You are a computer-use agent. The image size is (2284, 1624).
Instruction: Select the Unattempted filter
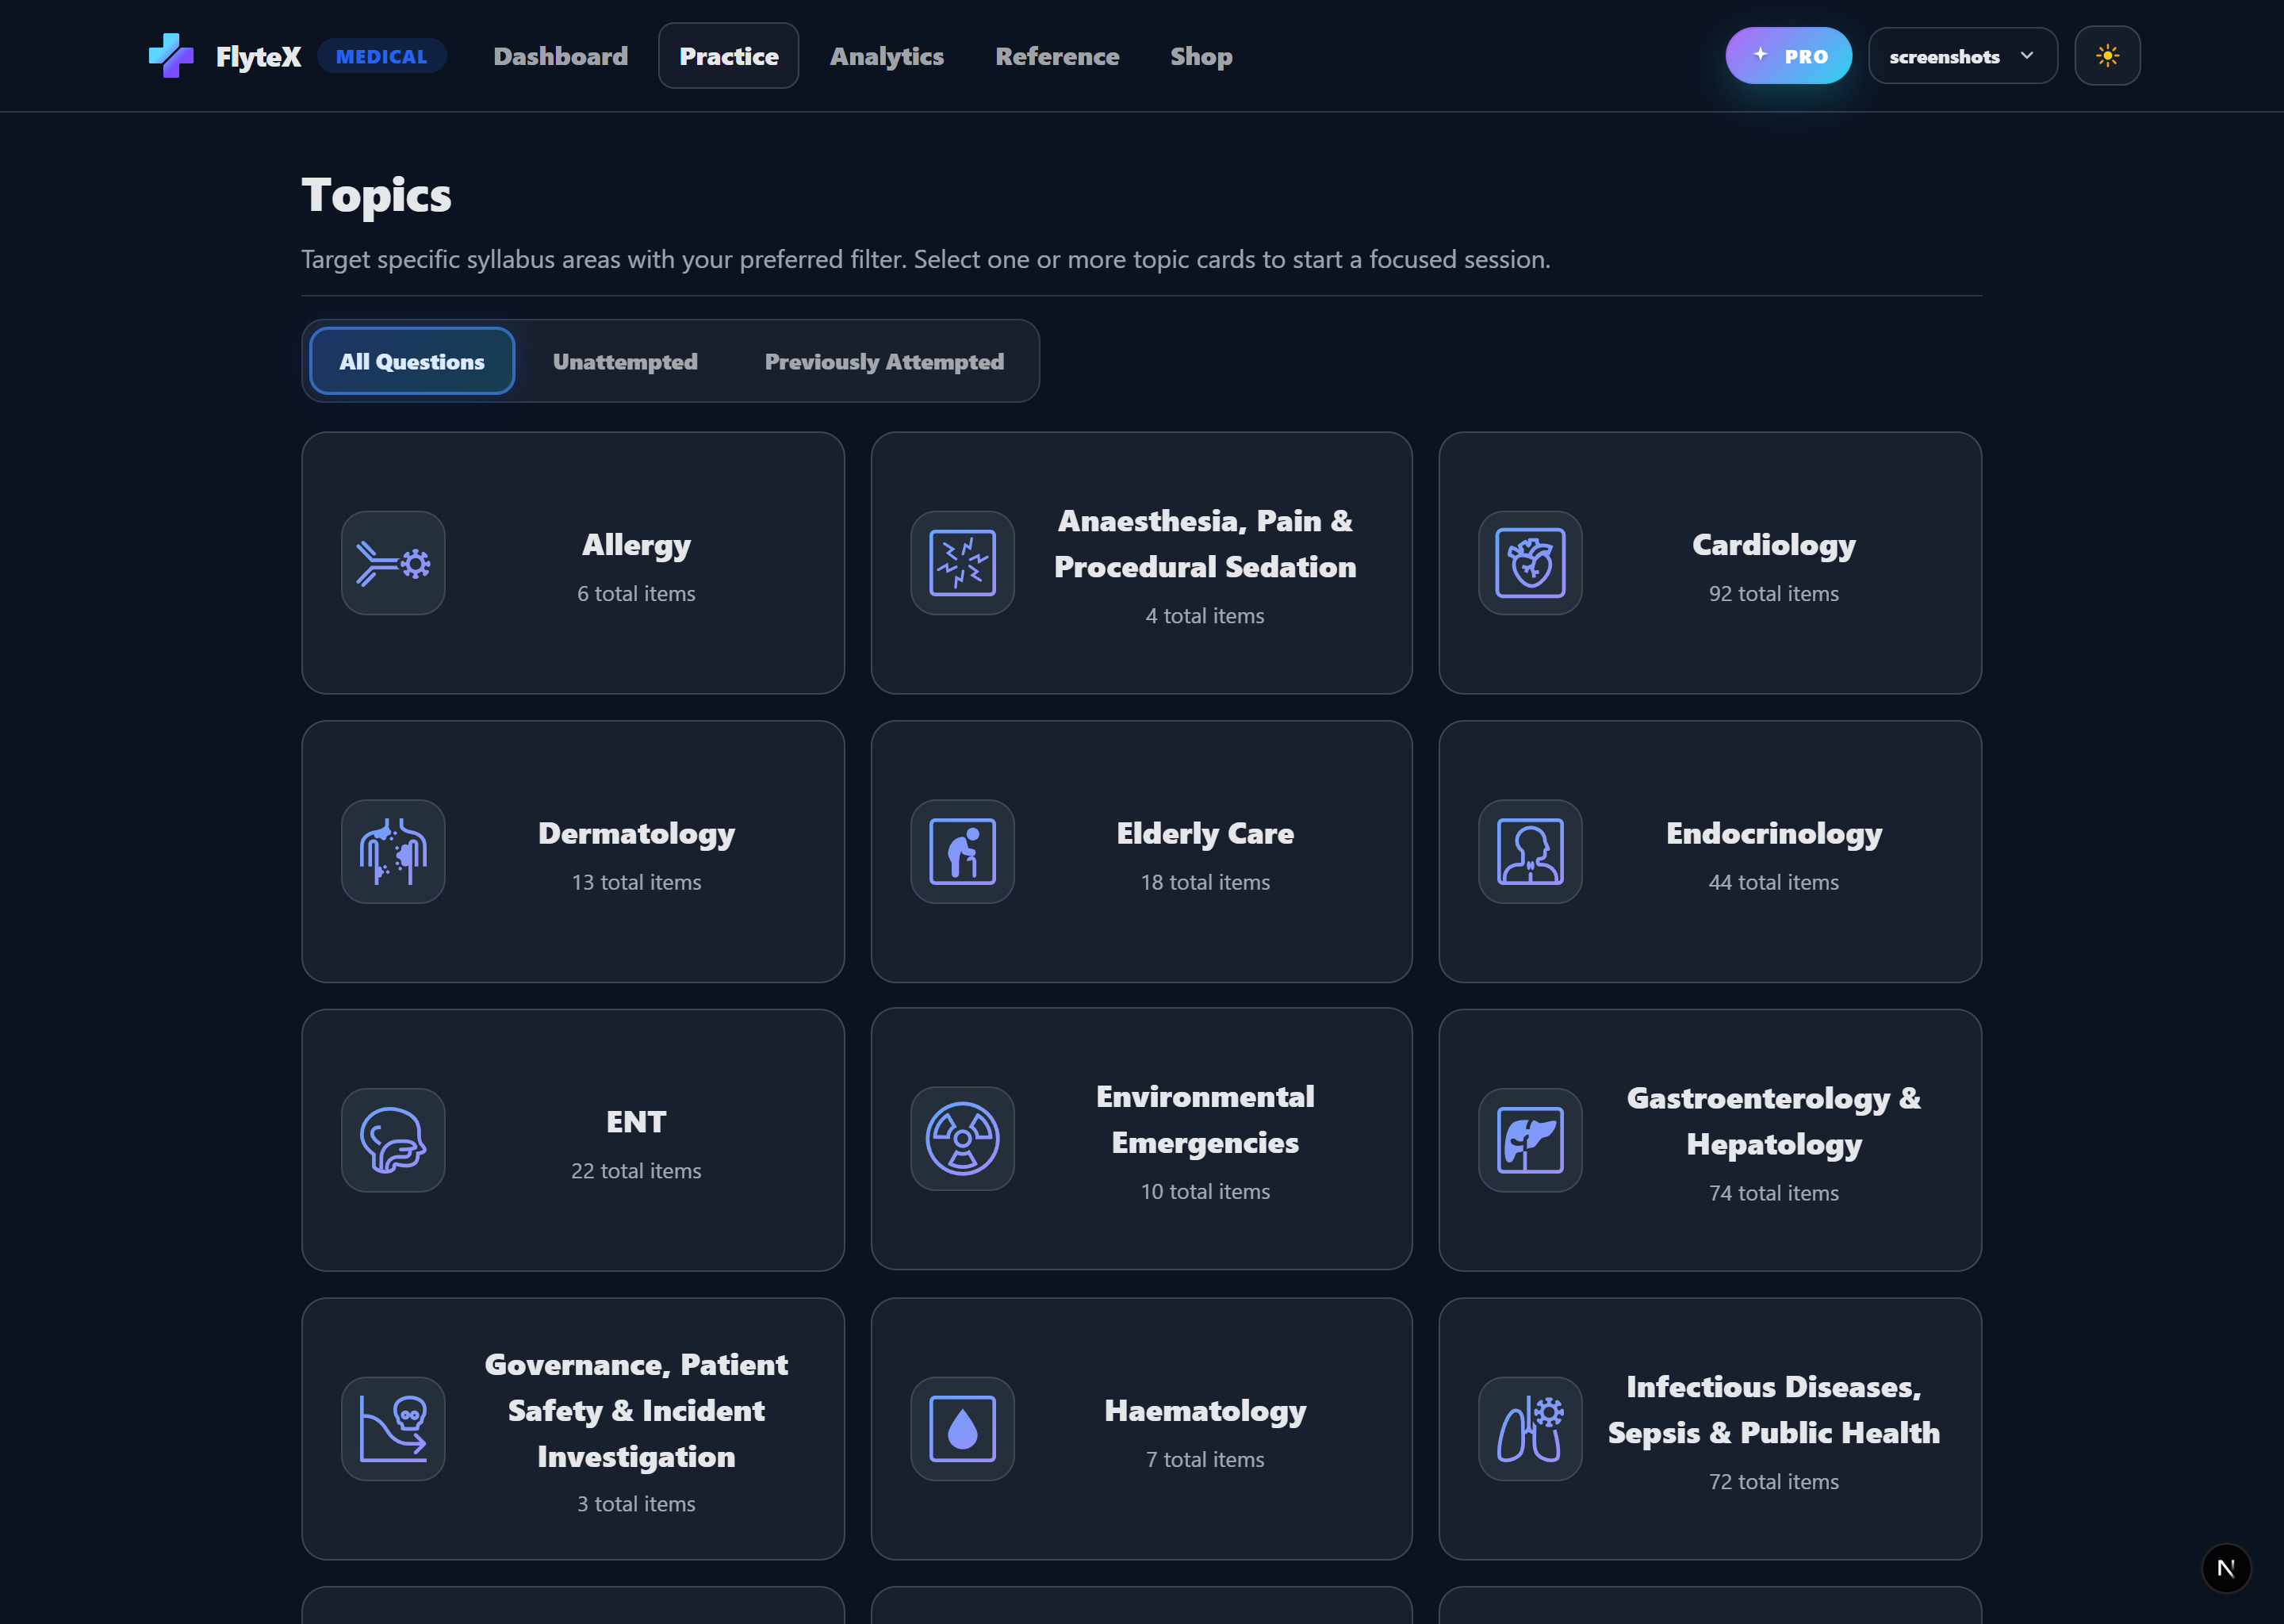625,361
